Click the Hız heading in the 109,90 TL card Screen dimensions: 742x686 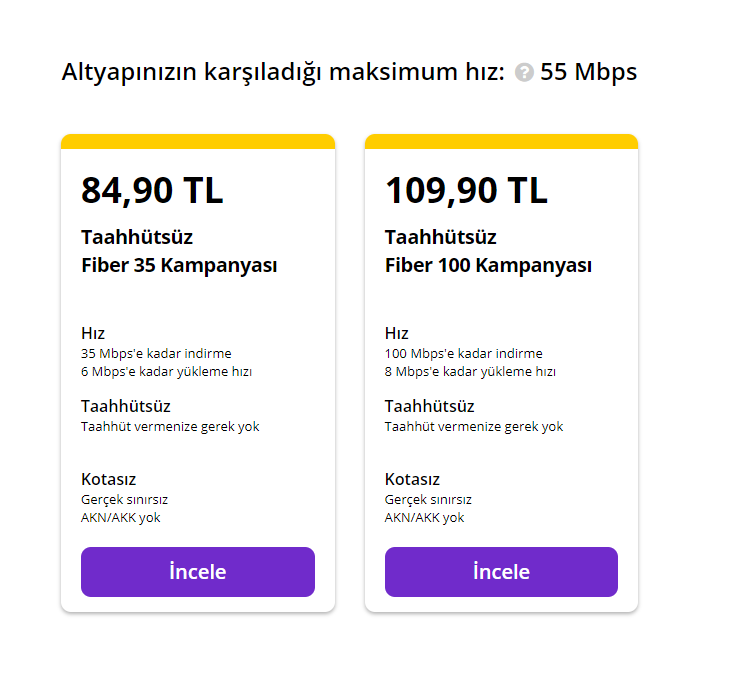click(x=397, y=333)
